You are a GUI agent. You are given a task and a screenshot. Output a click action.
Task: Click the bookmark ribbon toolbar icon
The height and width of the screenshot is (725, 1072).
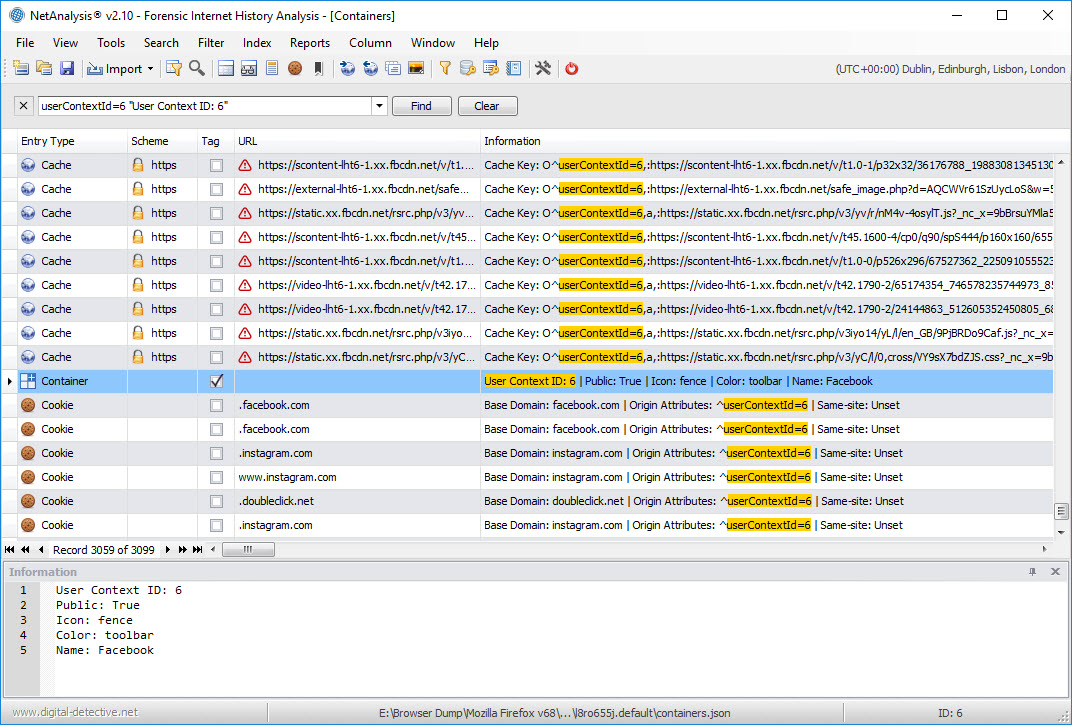[318, 68]
